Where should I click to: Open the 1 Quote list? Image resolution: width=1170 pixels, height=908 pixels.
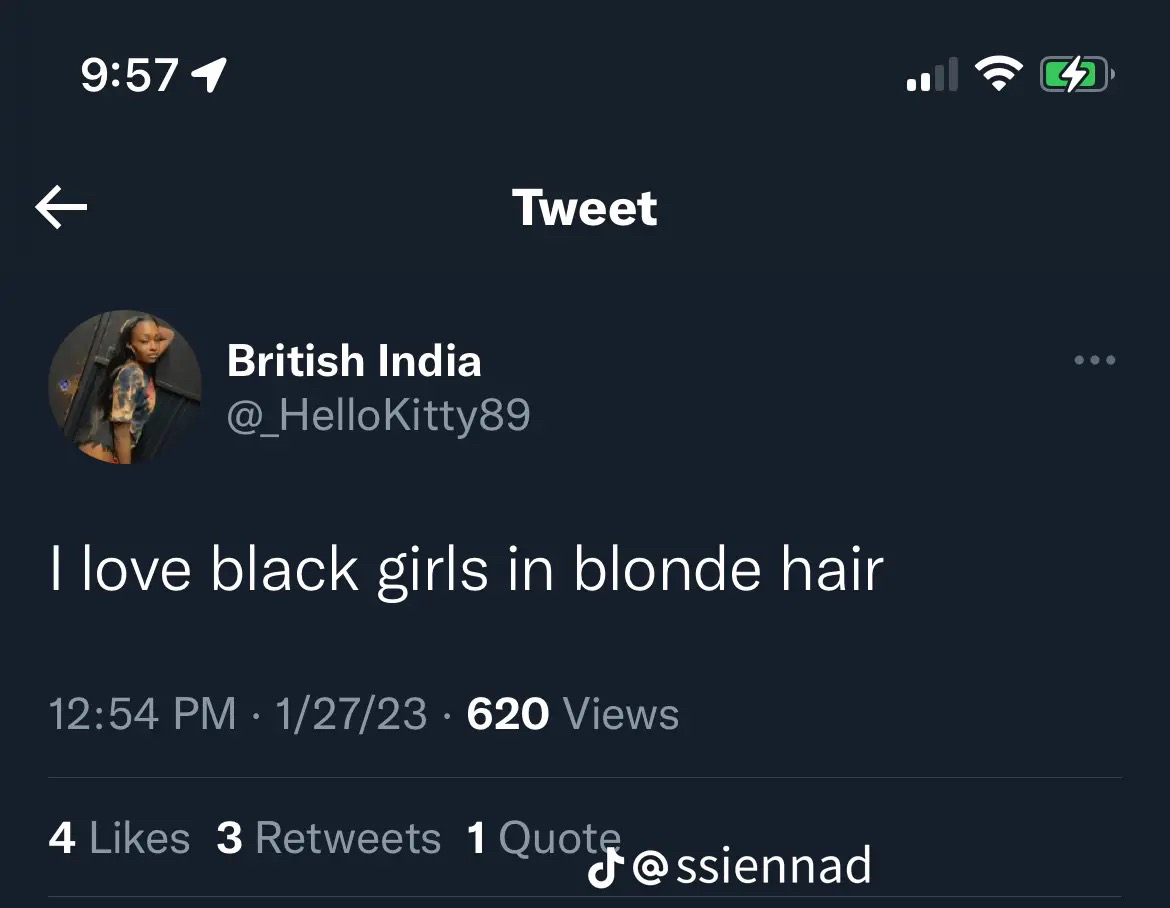tap(544, 838)
